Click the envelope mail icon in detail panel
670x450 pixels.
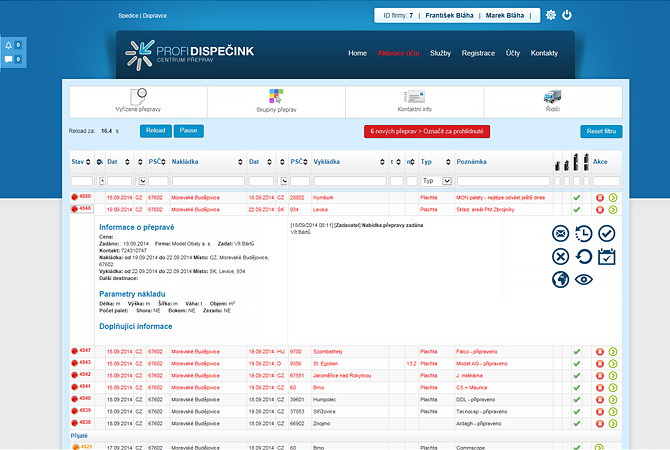click(x=560, y=233)
